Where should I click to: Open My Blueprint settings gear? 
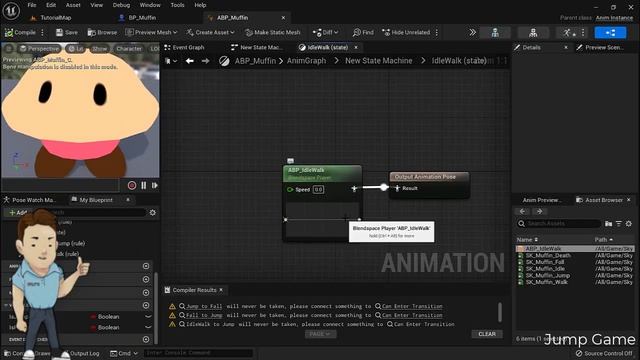(x=153, y=213)
